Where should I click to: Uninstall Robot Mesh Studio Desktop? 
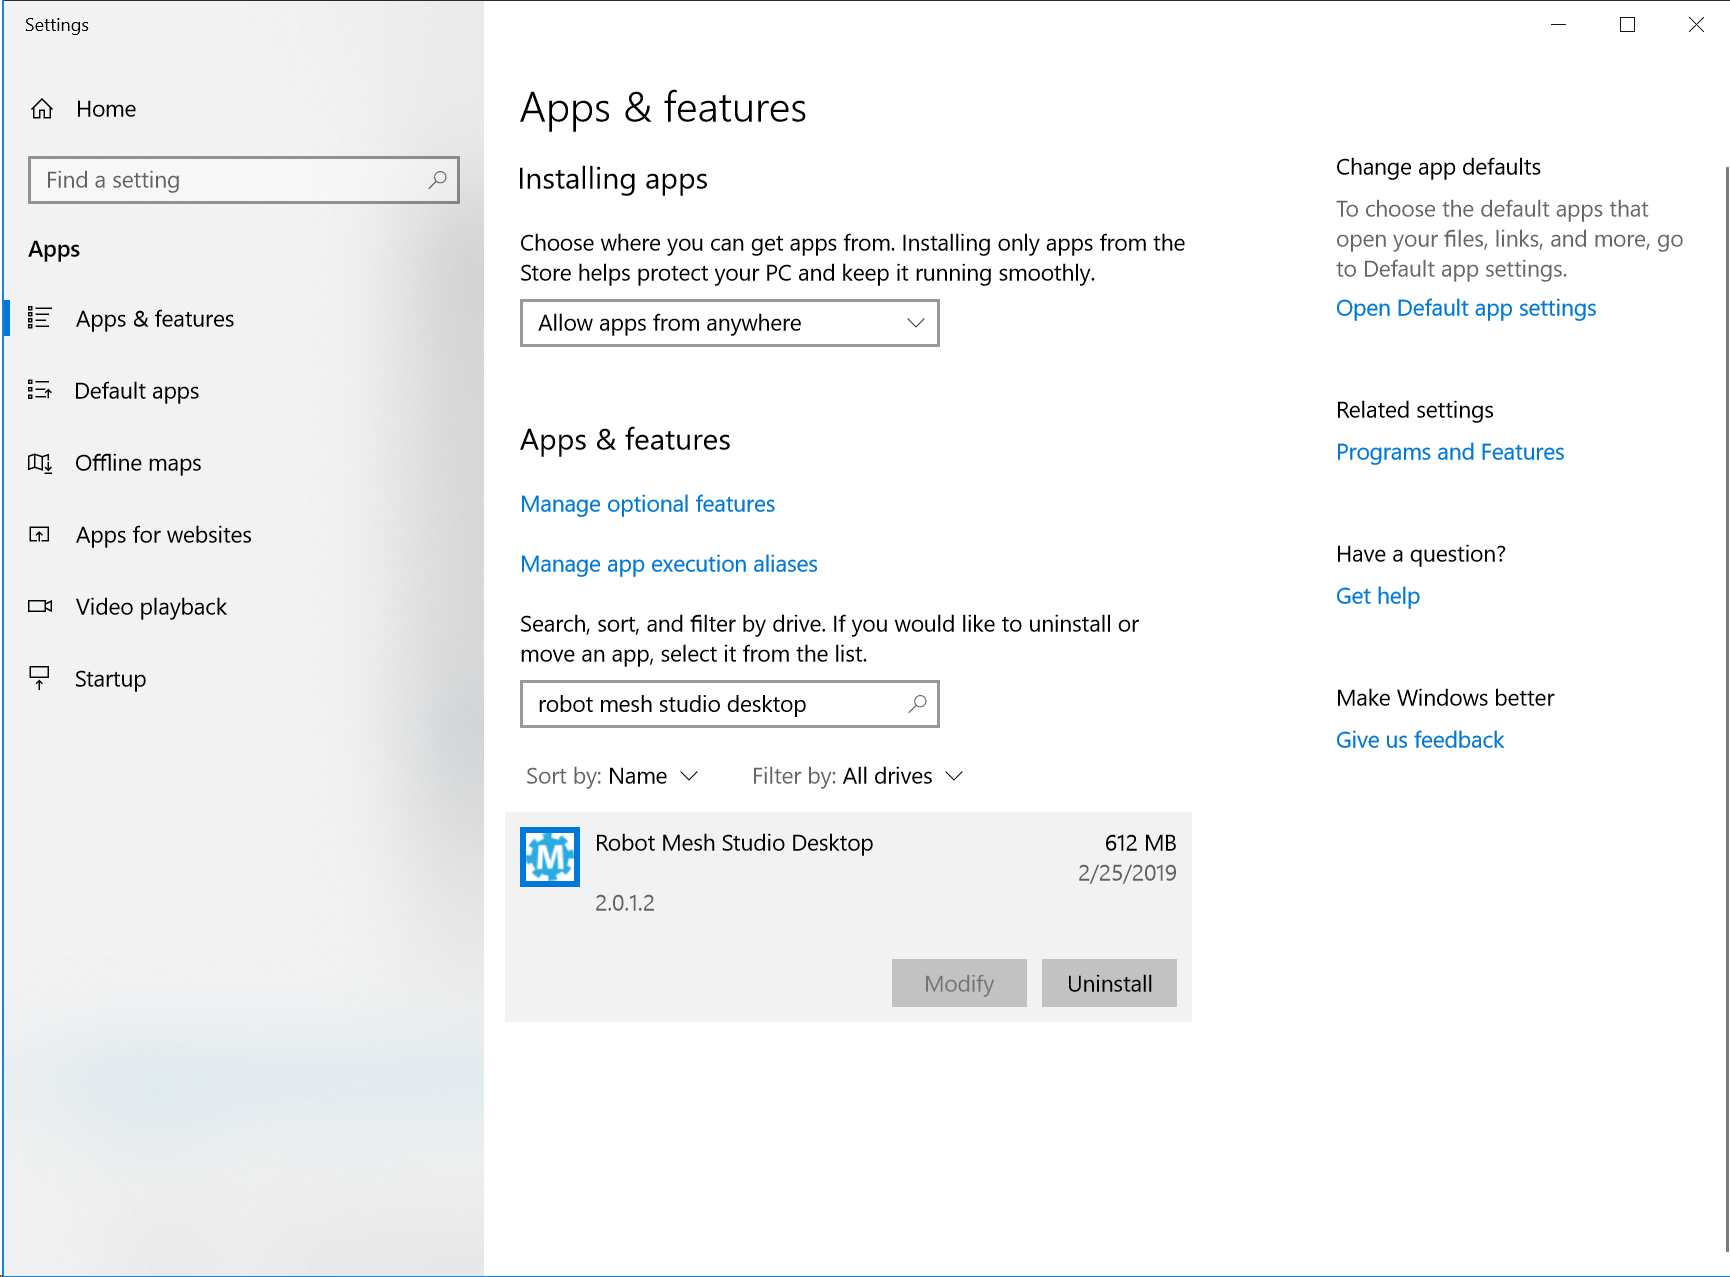1109,983
